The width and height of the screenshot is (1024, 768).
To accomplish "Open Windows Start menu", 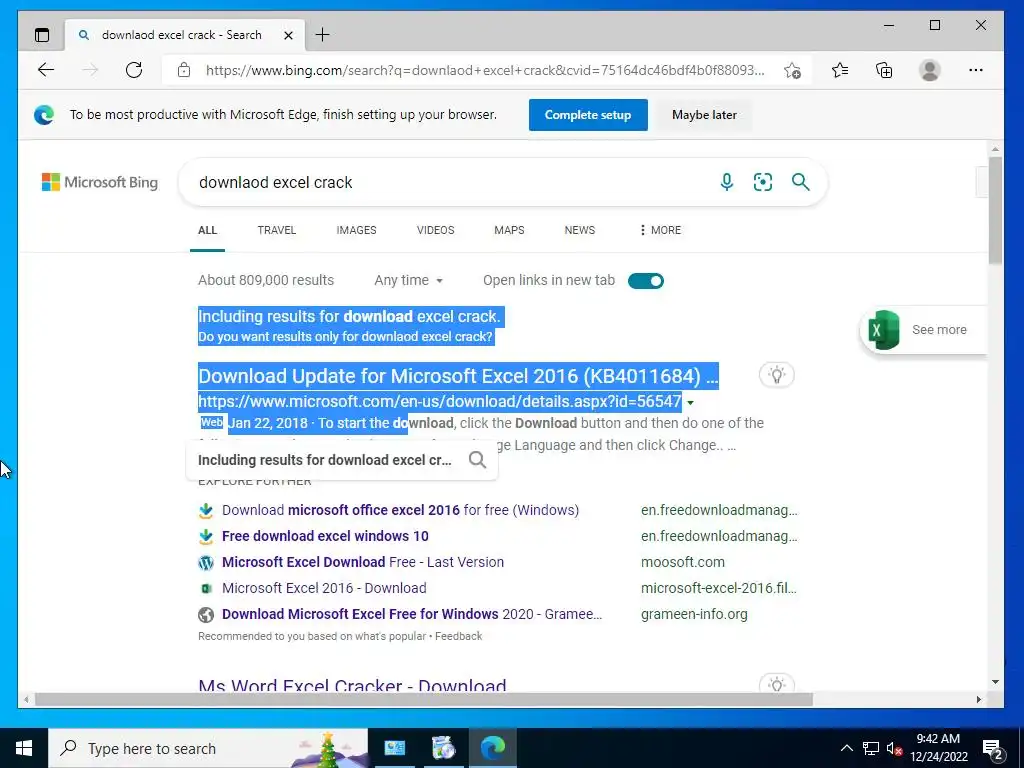I will pos(24,748).
